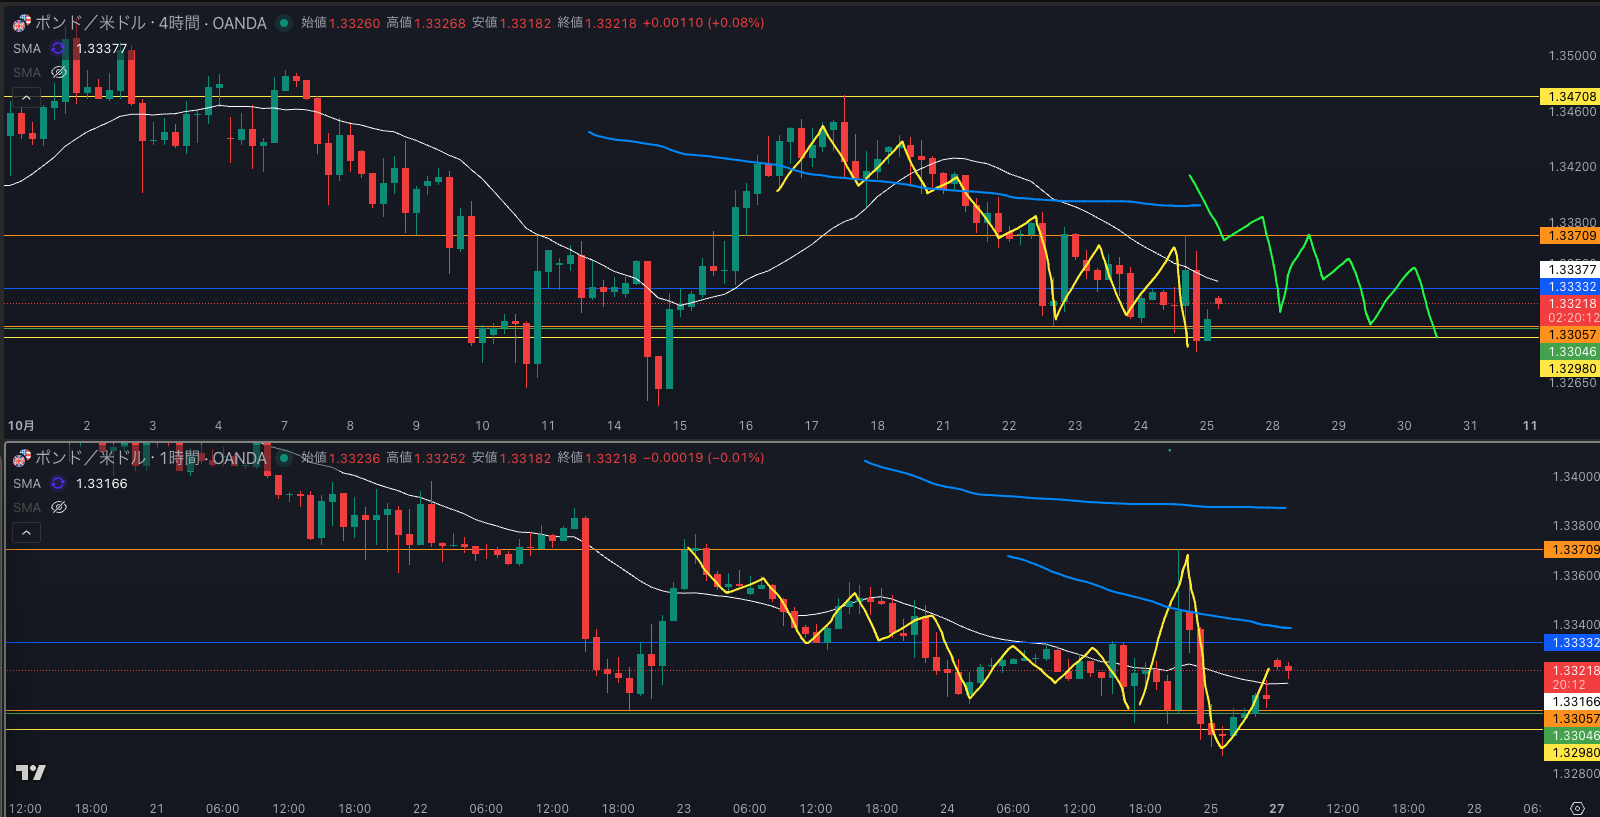The image size is (1600, 817).
Task: Click the green market status dot on the 4-hour chart
Action: tap(284, 23)
